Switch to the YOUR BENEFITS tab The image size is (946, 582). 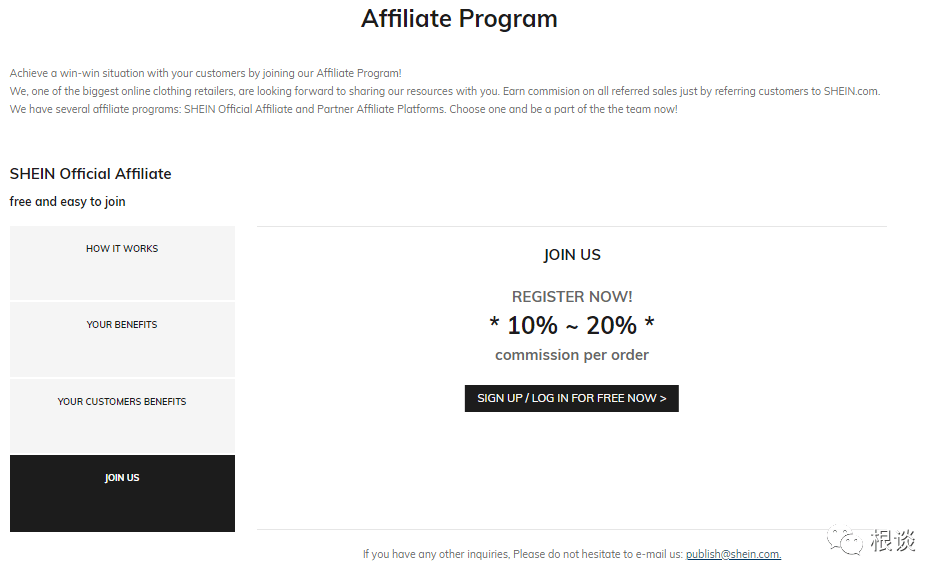pyautogui.click(x=122, y=338)
